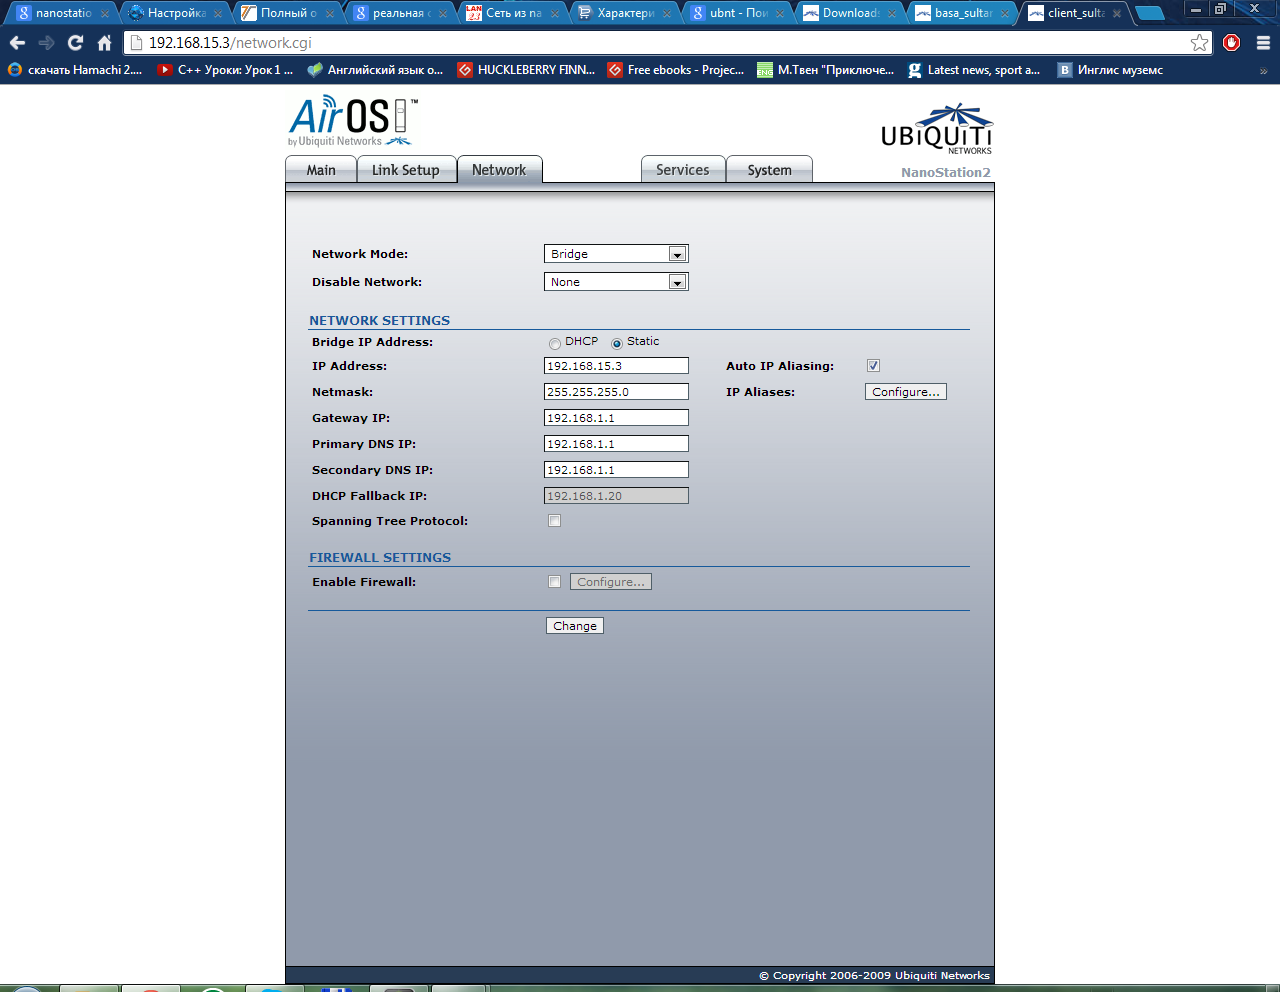Close the 'Полный о' browser tab

330,14
